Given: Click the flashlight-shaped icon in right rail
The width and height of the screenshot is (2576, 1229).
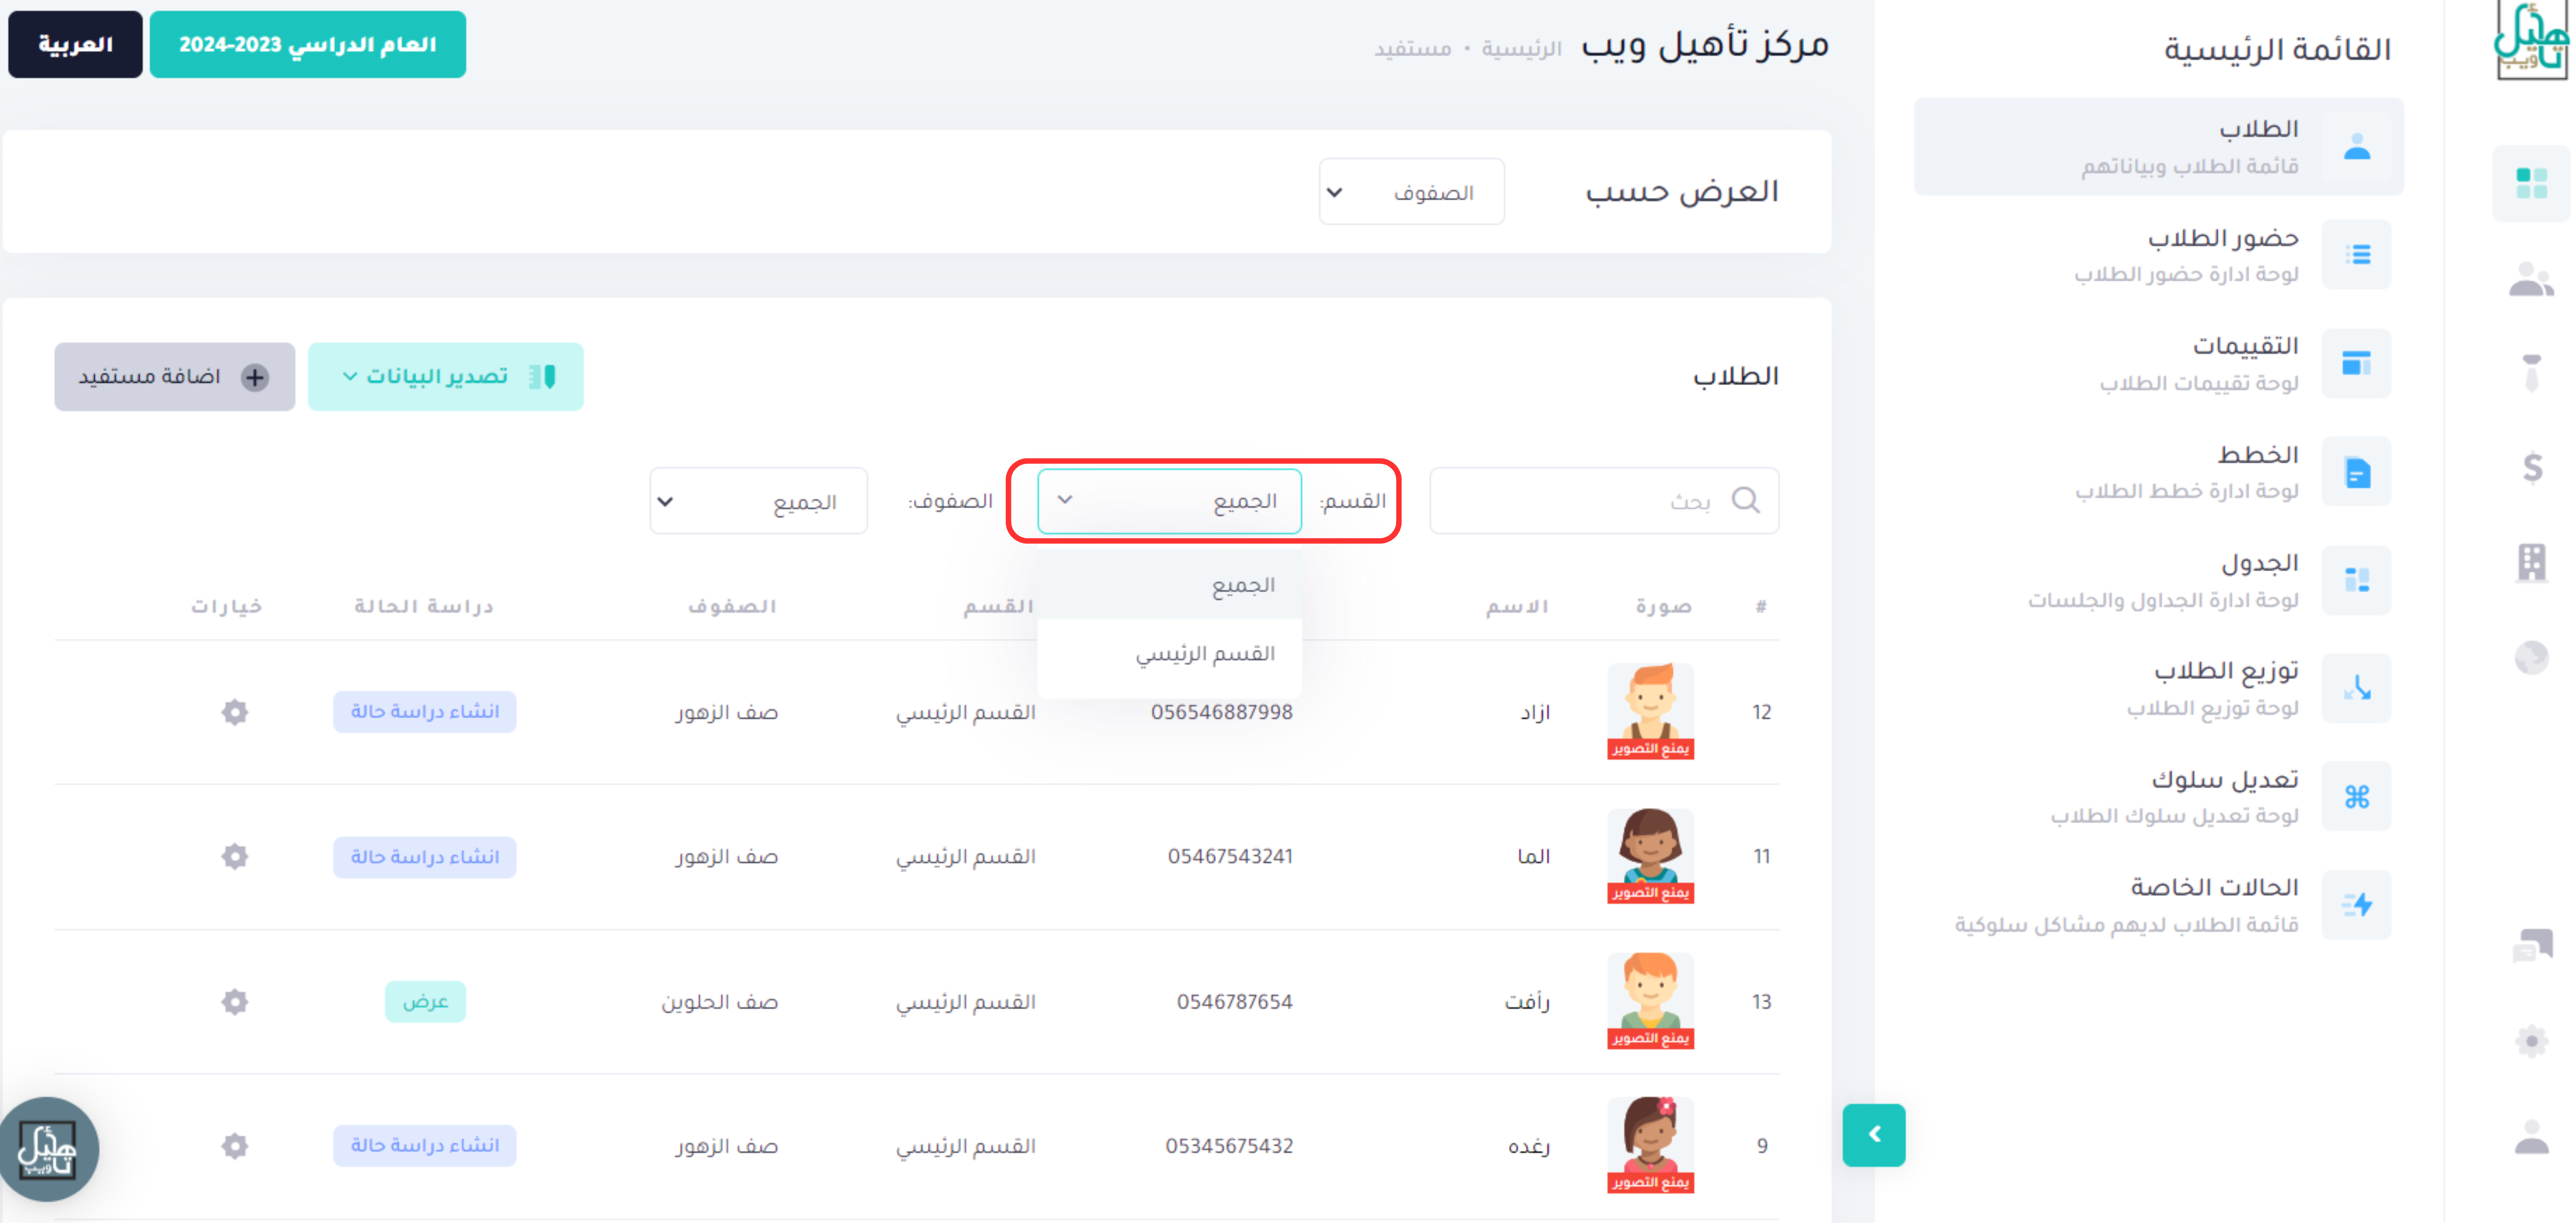Looking at the screenshot, I should point(2531,373).
